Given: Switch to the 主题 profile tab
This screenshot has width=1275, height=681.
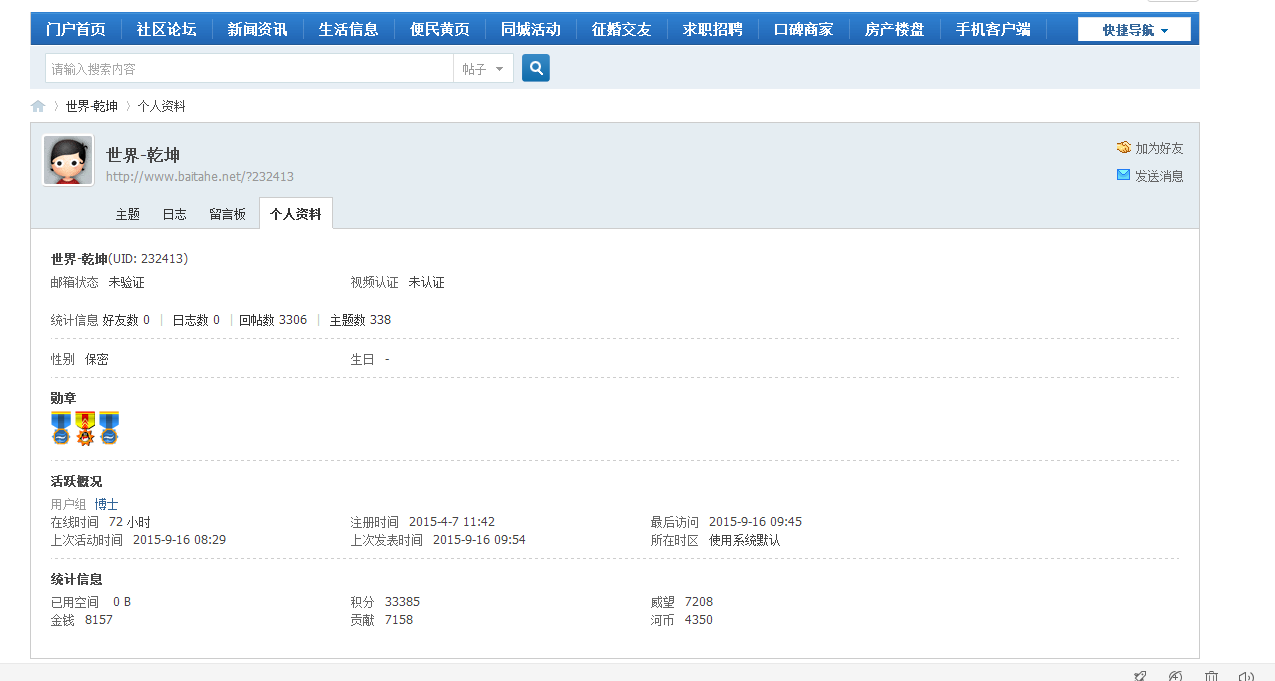Looking at the screenshot, I should (128, 214).
